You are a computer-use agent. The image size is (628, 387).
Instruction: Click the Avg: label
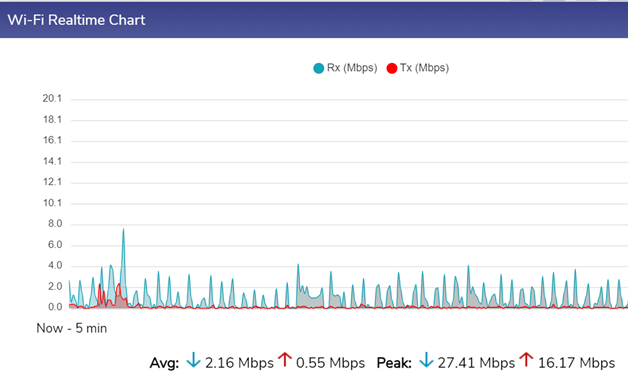(164, 363)
